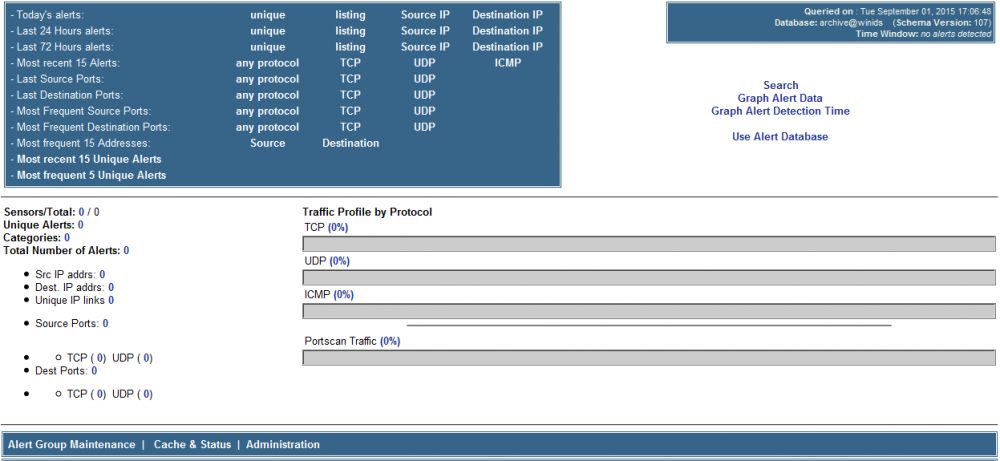
Task: Open Most recent 15 Unique Alerts
Action: click(x=88, y=159)
